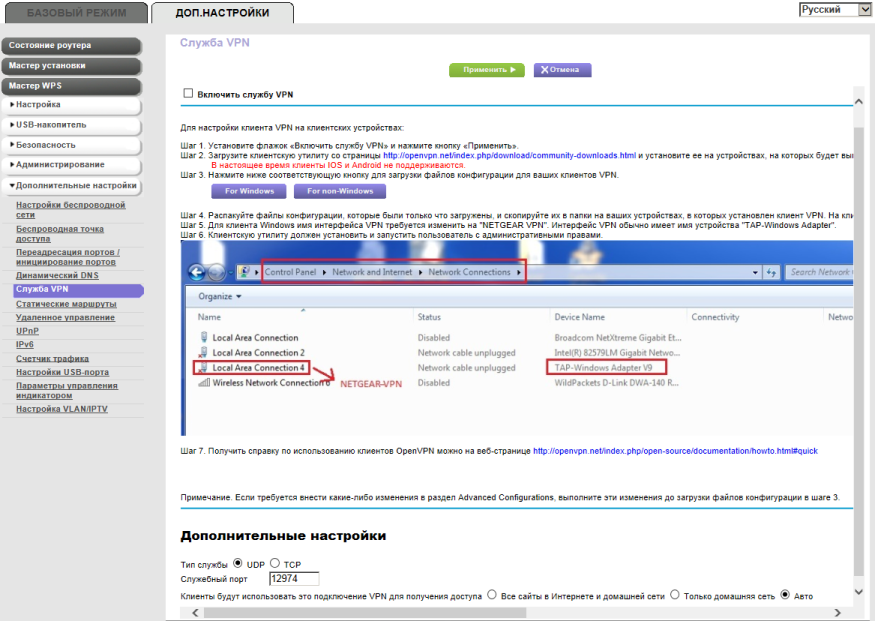Click the Отмена button
Image resolution: width=875 pixels, height=621 pixels.
562,70
